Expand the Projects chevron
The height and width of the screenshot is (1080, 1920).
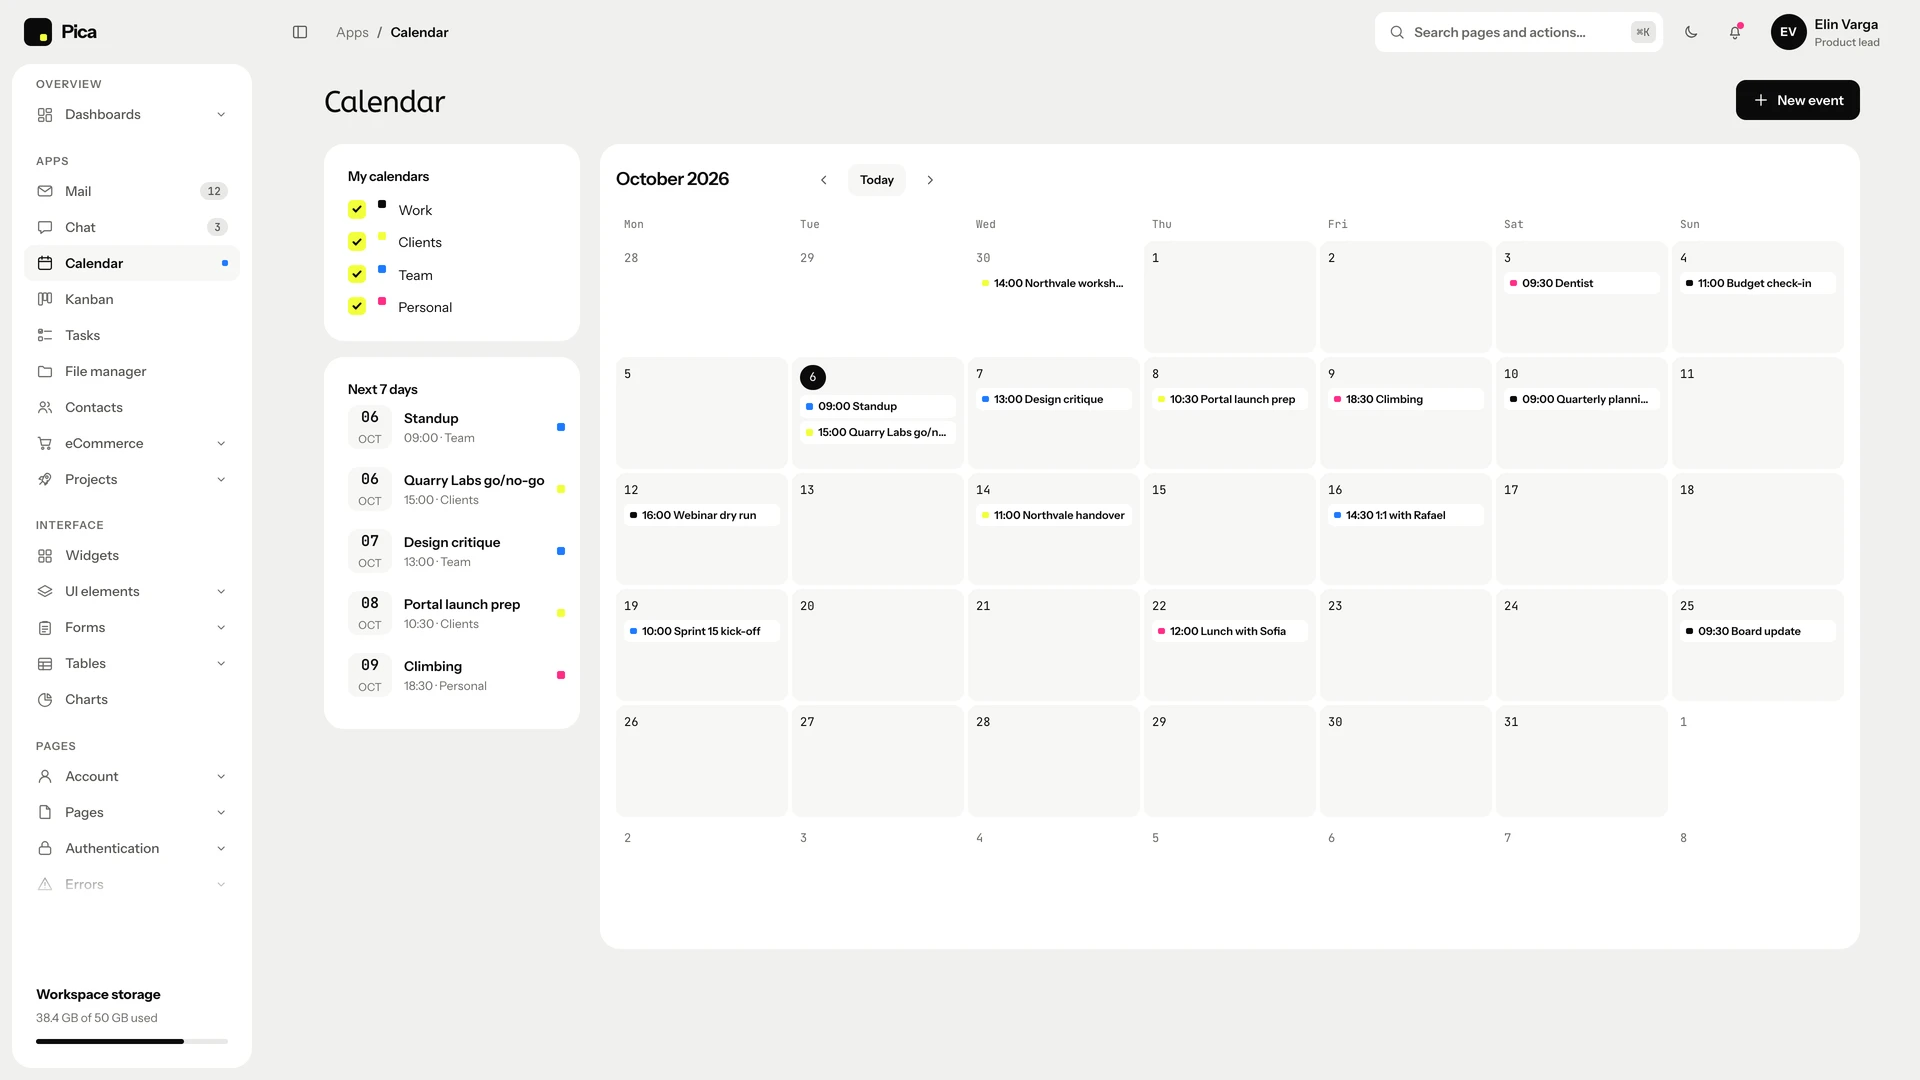tap(221, 479)
